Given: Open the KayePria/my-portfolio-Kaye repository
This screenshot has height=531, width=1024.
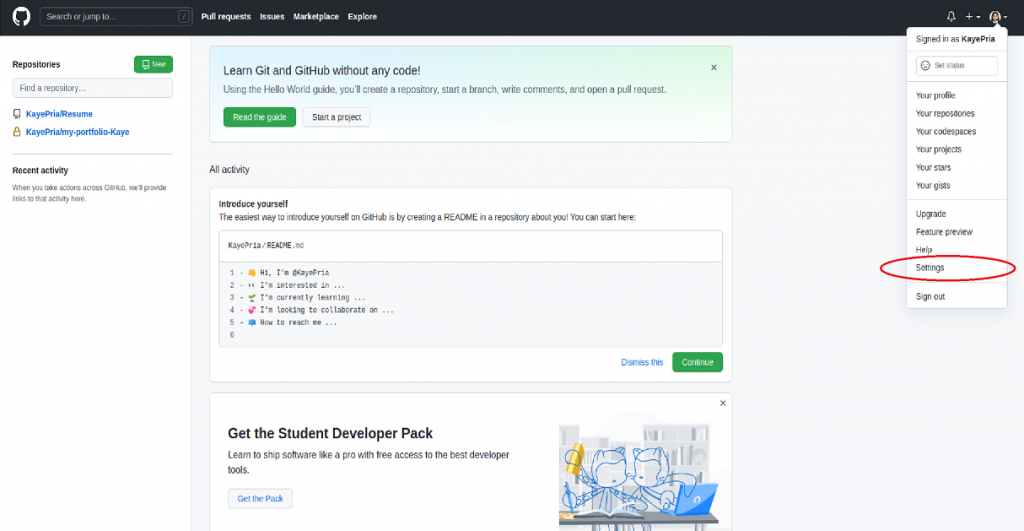Looking at the screenshot, I should tap(78, 132).
